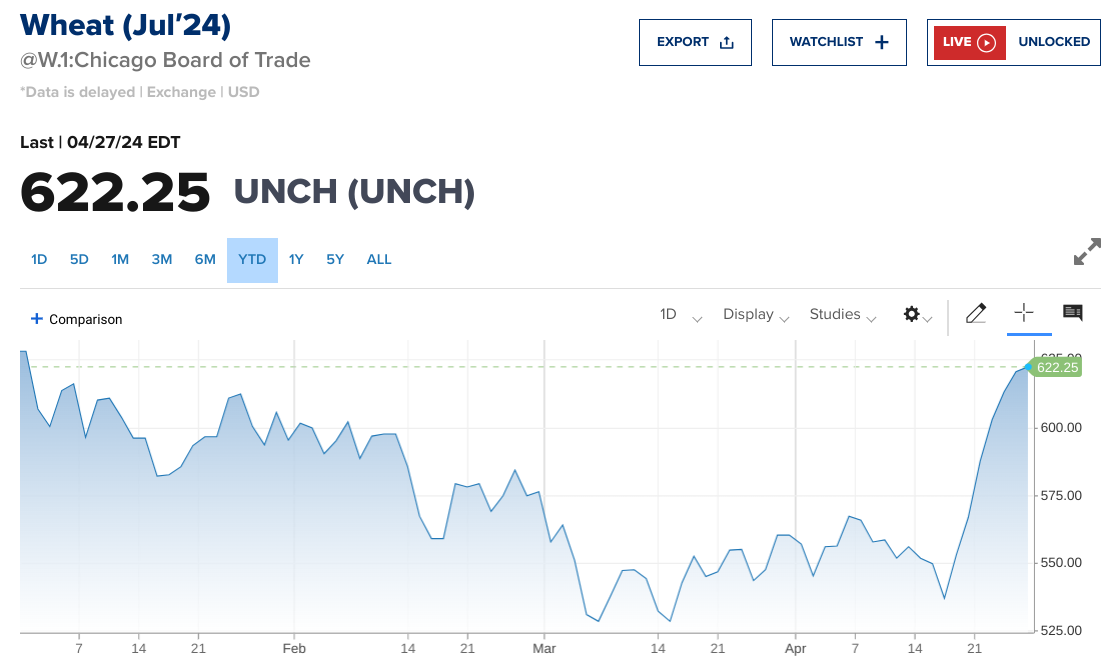Click the Watchlist plus icon
Screen dimensions: 1116x672
coord(881,42)
